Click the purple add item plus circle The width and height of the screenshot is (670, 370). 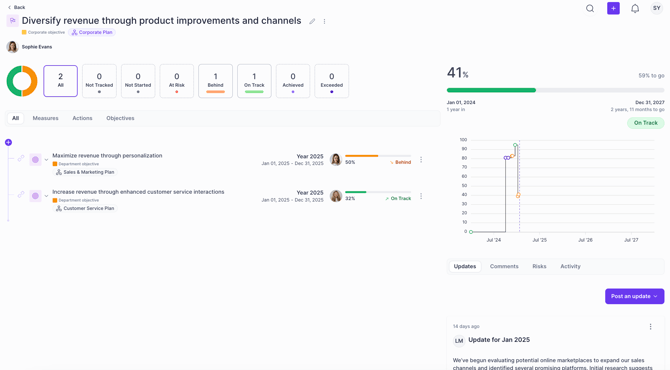coord(8,142)
